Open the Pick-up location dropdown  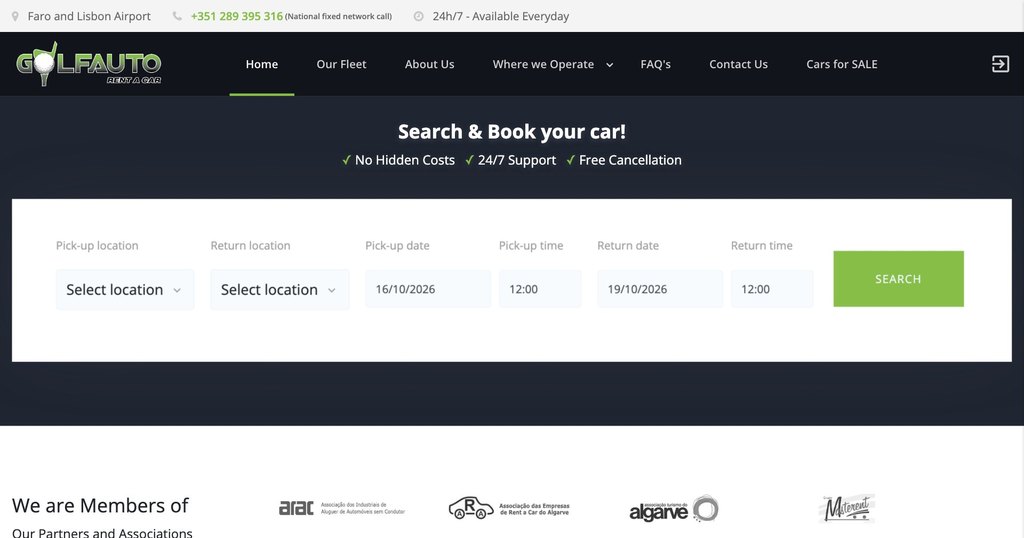tap(125, 290)
